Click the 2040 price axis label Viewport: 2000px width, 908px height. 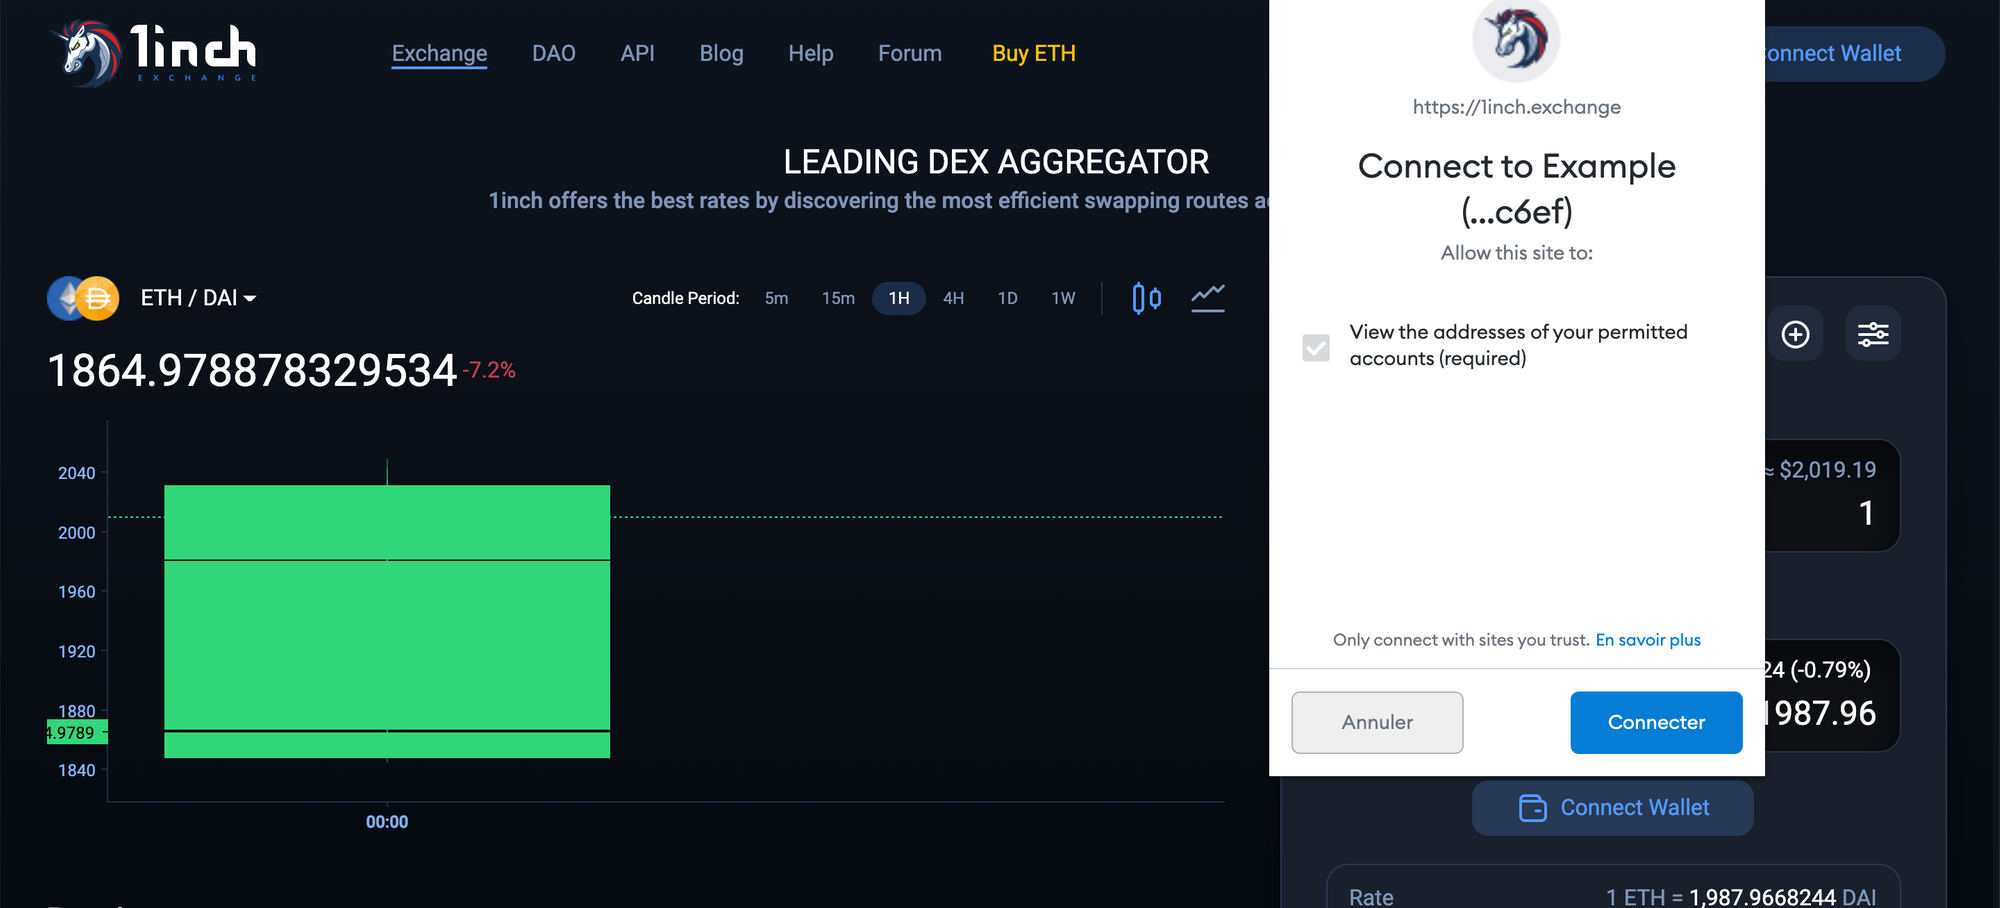coord(77,473)
